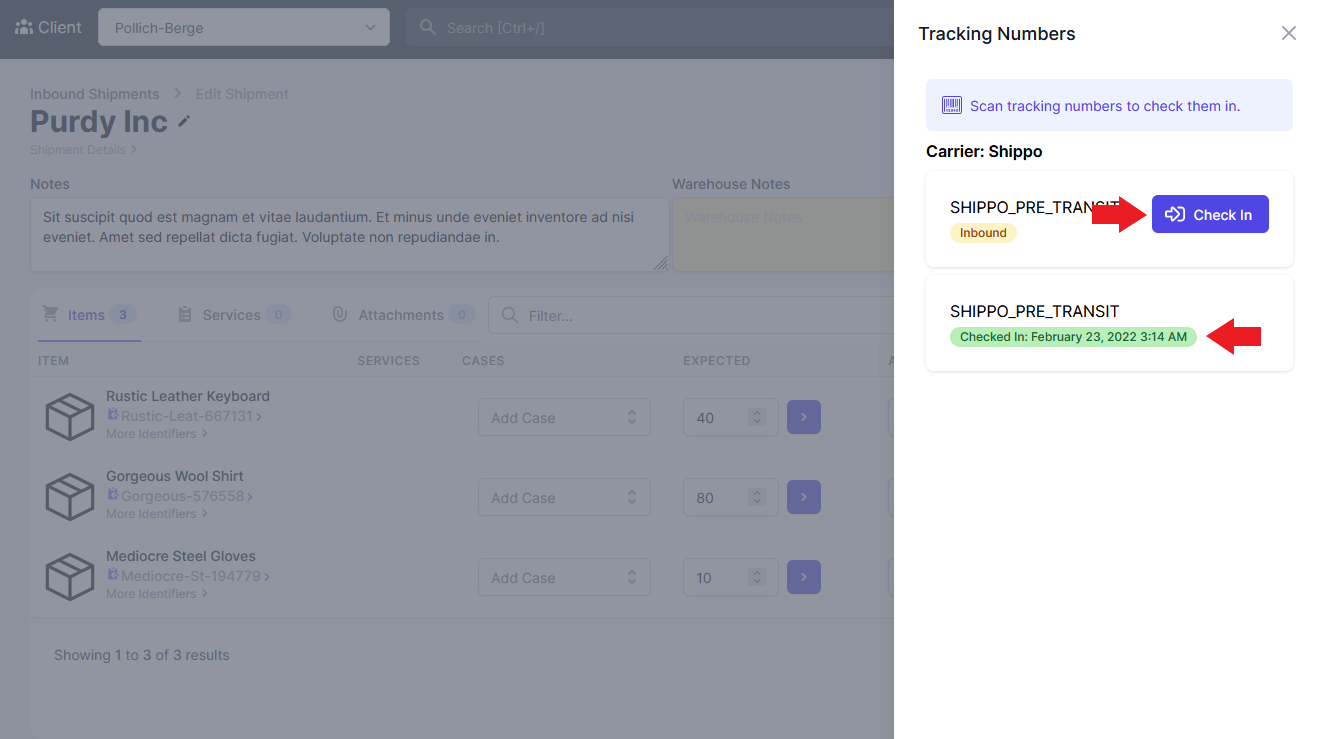Open SKU link Mediocre-St-194779
This screenshot has width=1323, height=739.
point(191,576)
